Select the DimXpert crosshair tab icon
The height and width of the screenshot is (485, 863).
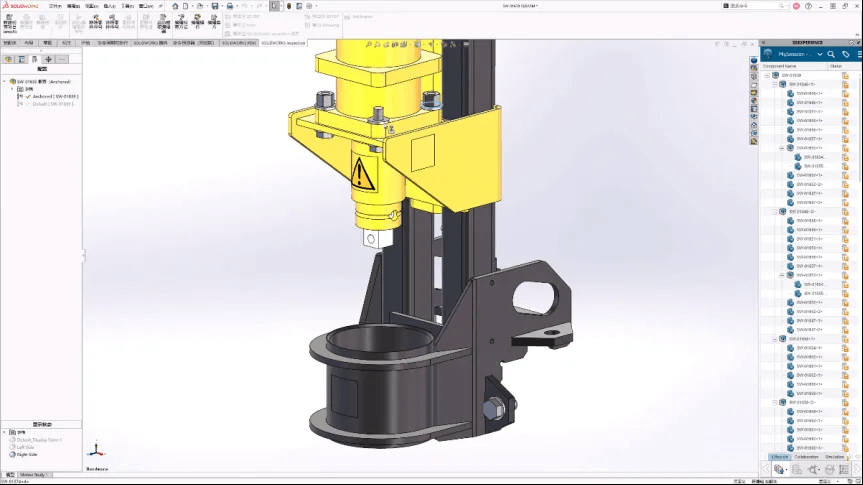coord(47,60)
